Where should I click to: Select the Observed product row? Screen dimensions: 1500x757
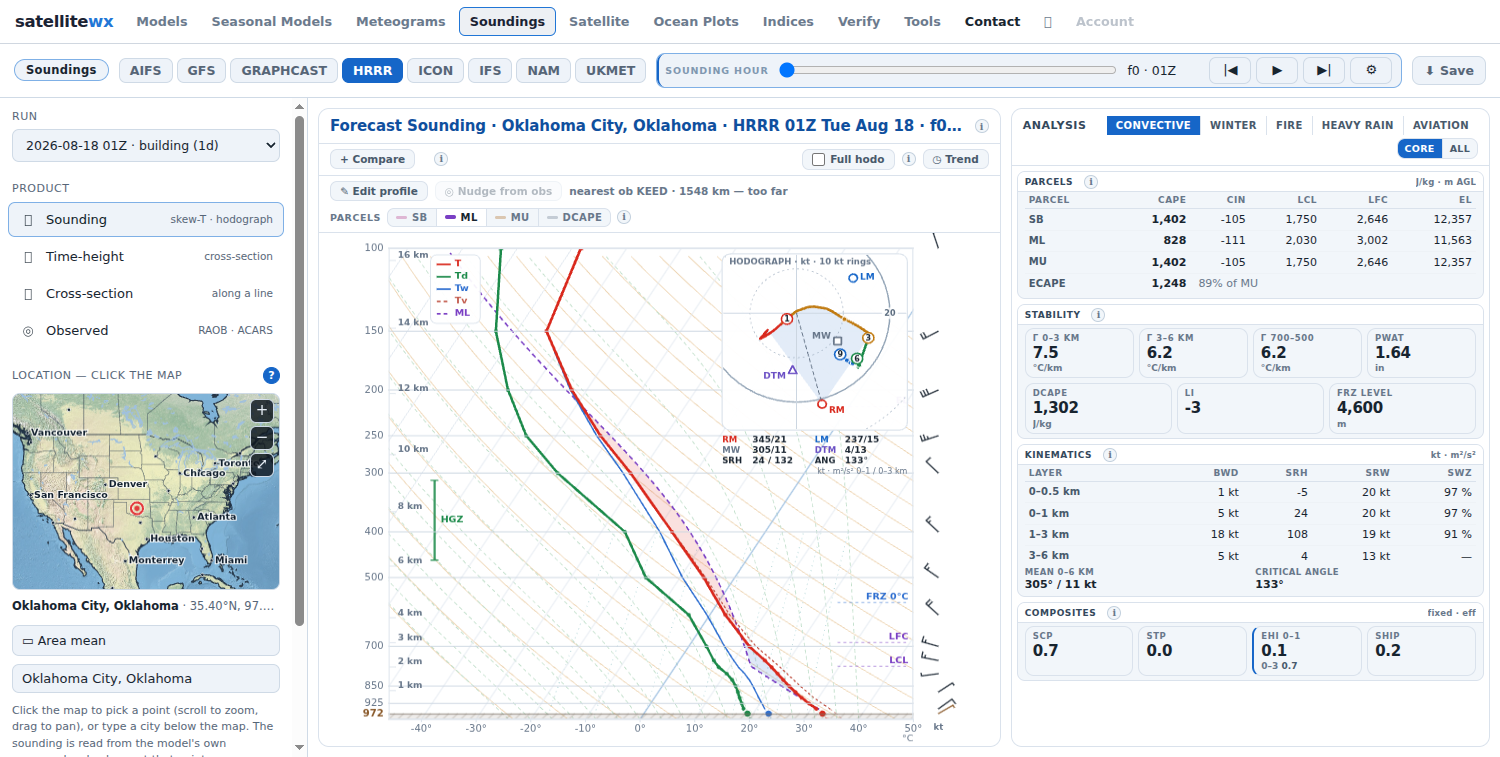[146, 330]
